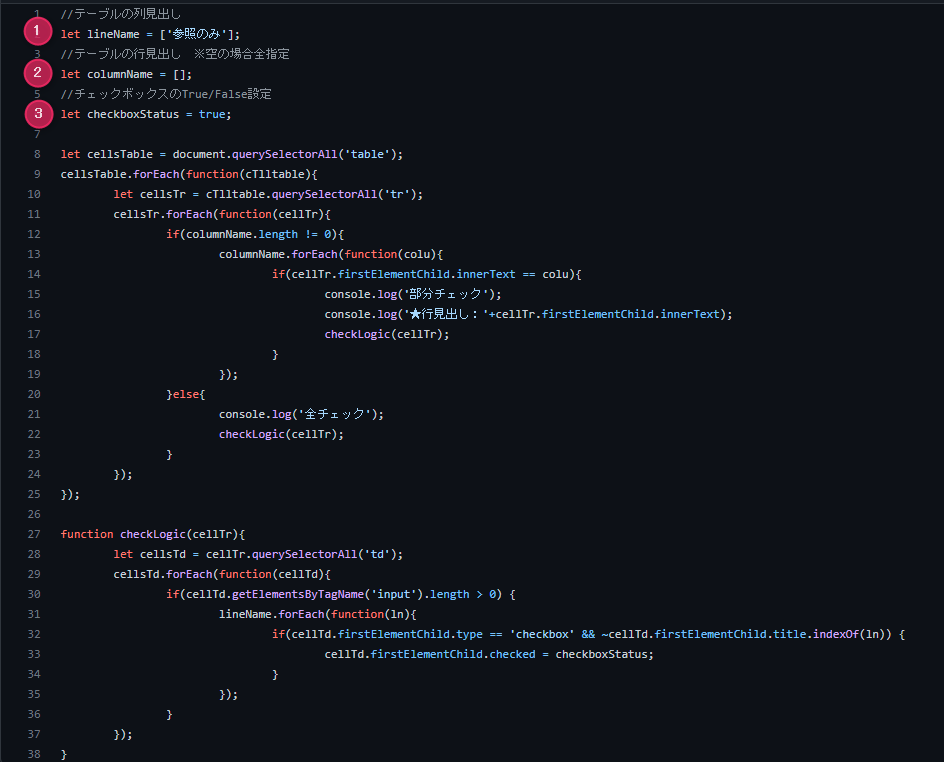Image resolution: width=944 pixels, height=762 pixels.
Task: Click line number 27 in the gutter
Action: (33, 533)
